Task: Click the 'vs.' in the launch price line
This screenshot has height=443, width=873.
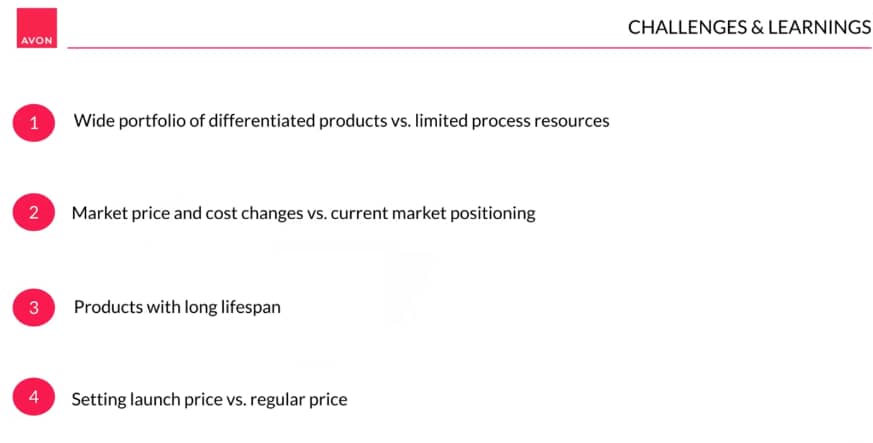Action: pyautogui.click(x=237, y=400)
